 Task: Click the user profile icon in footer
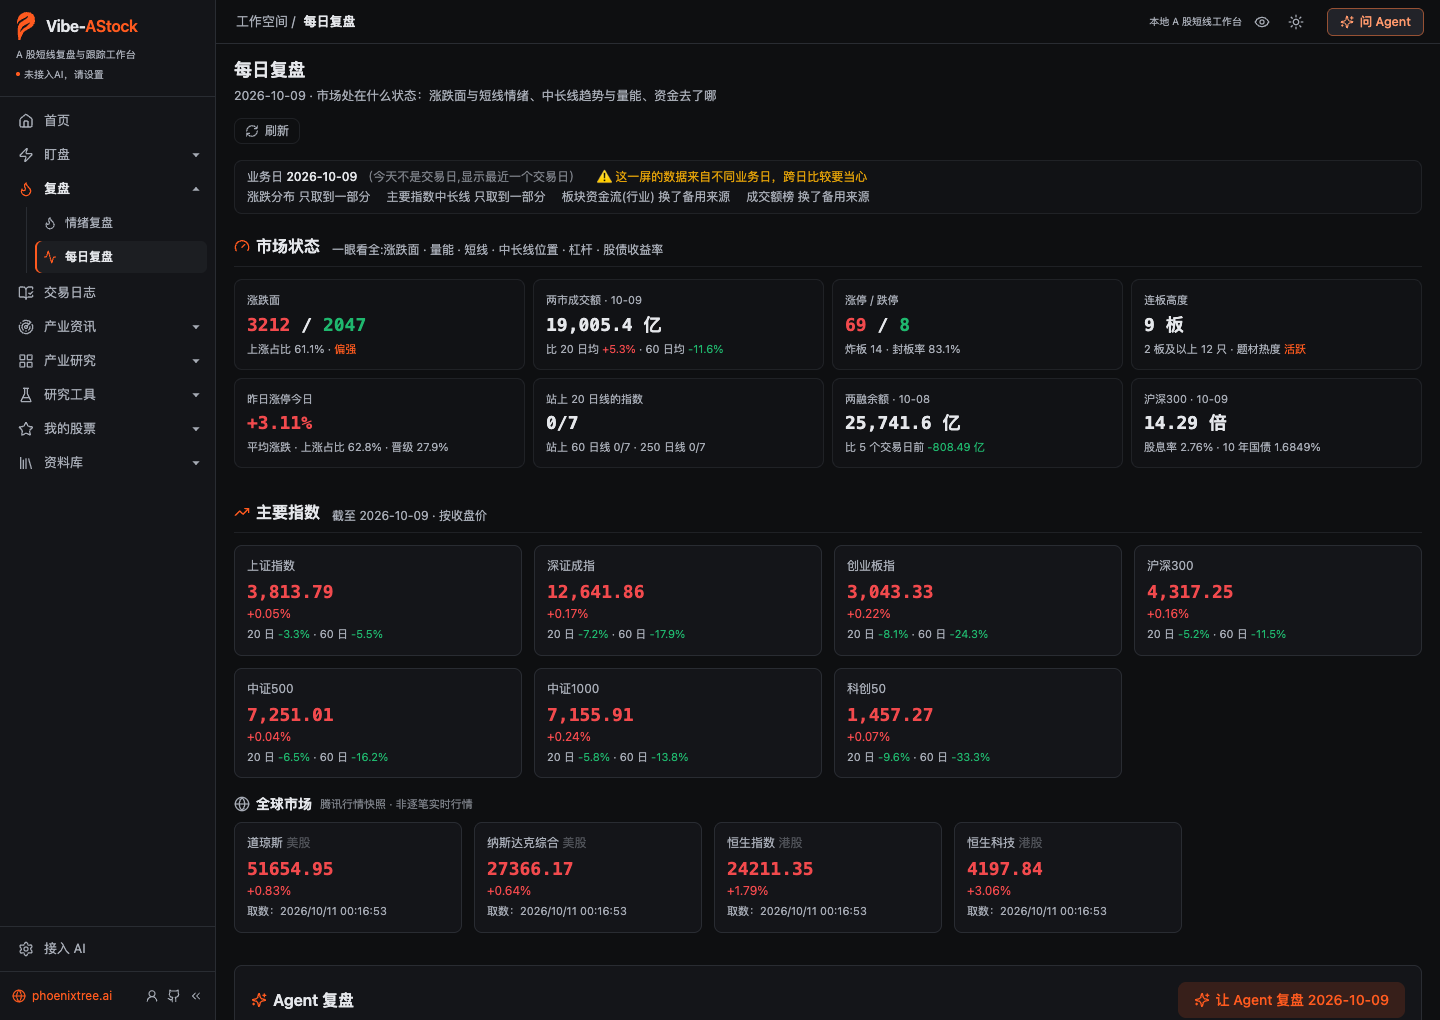[152, 996]
